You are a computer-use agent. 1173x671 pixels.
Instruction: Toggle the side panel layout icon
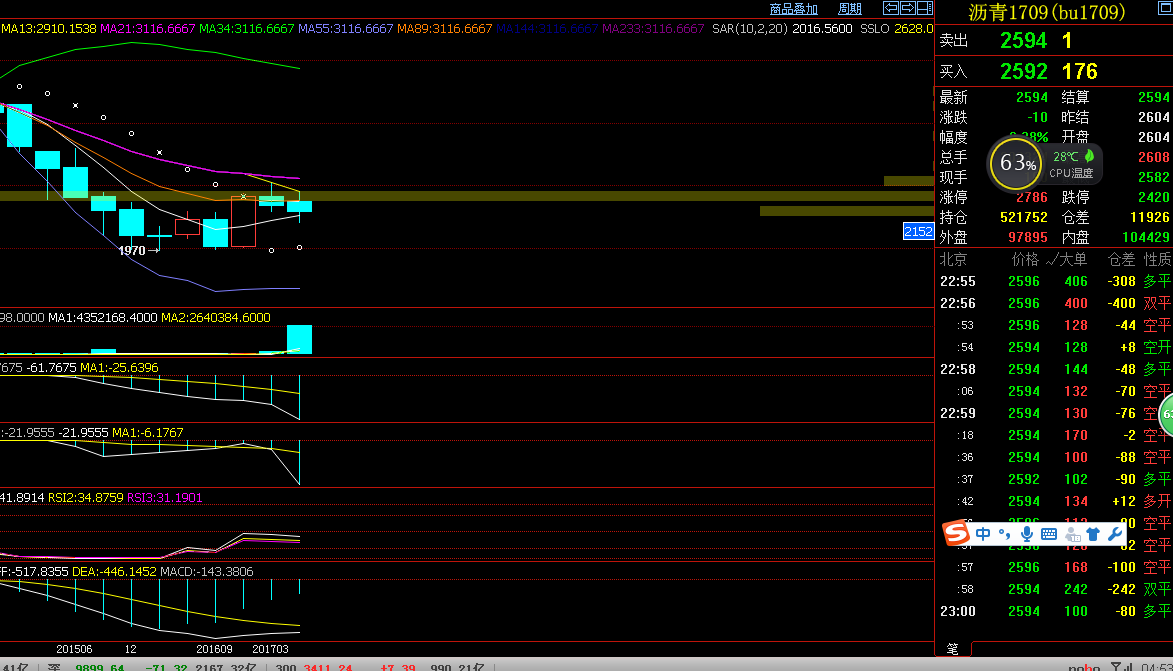[x=925, y=8]
